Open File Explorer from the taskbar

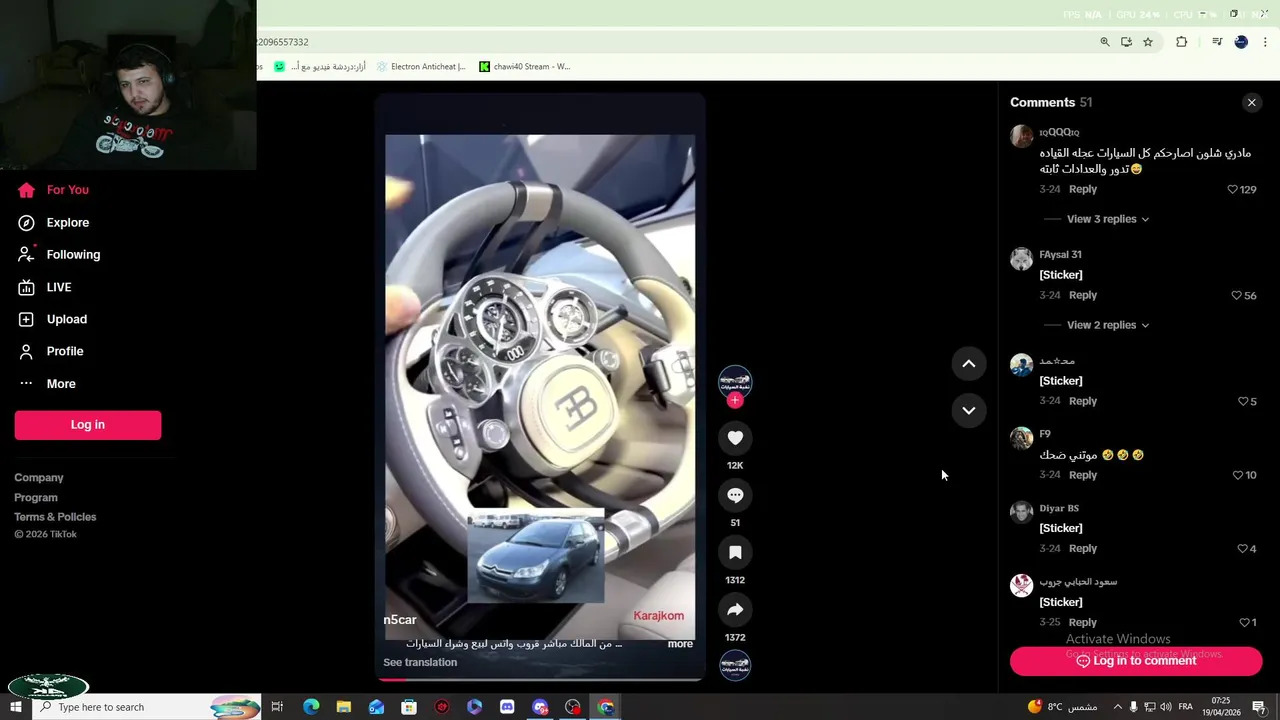click(344, 707)
